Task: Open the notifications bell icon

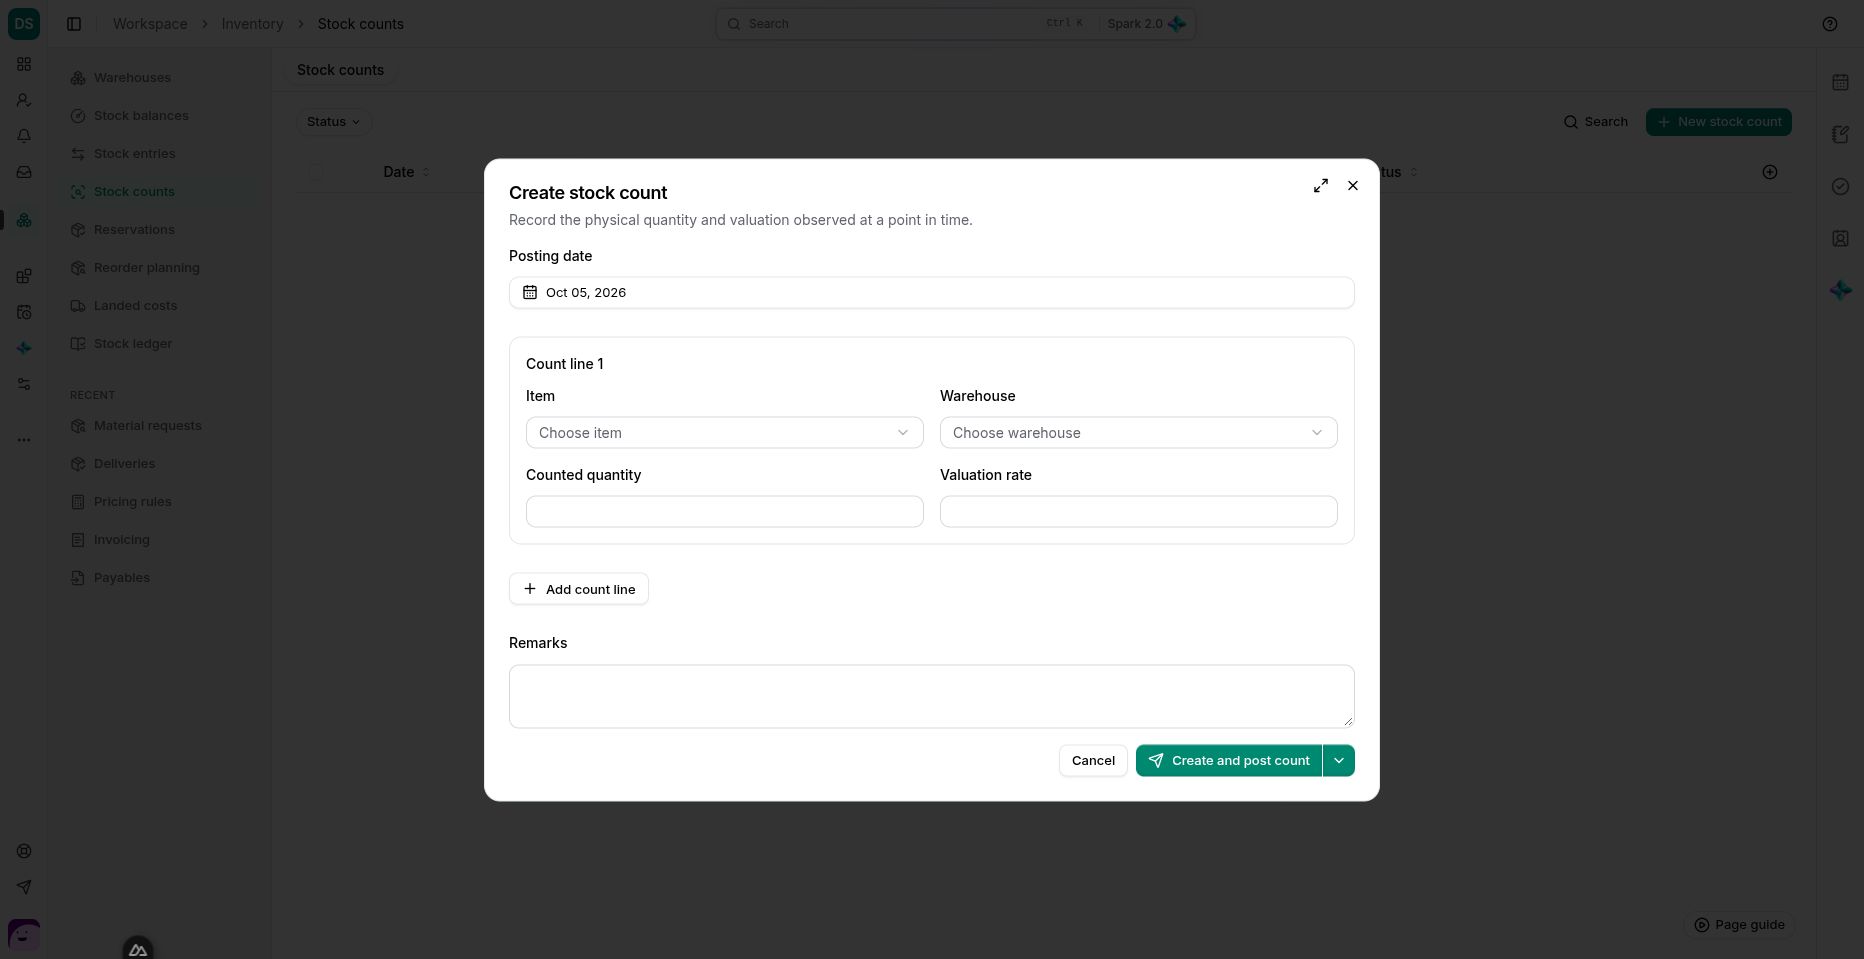Action: pos(24,136)
